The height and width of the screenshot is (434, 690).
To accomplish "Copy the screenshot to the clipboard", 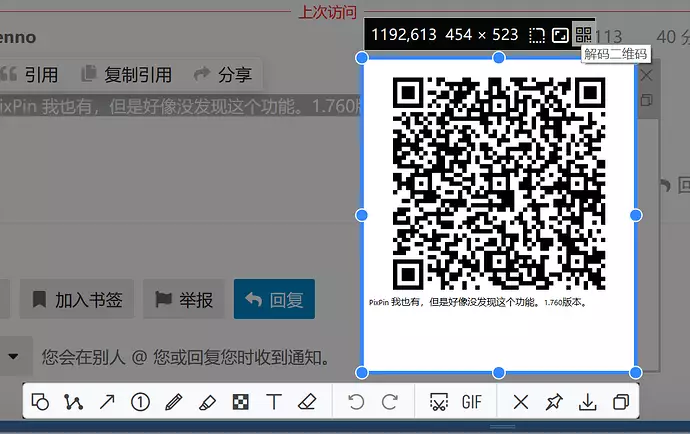I will click(x=621, y=401).
